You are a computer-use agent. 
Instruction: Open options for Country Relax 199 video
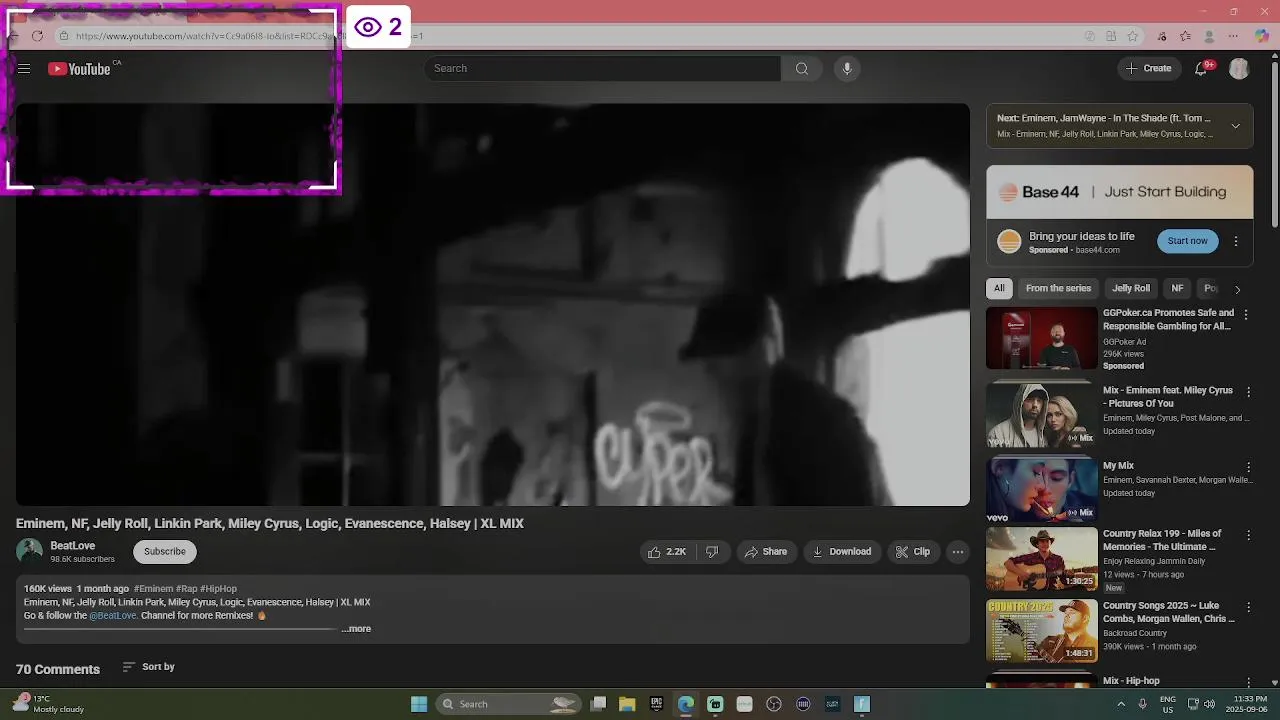(x=1248, y=535)
